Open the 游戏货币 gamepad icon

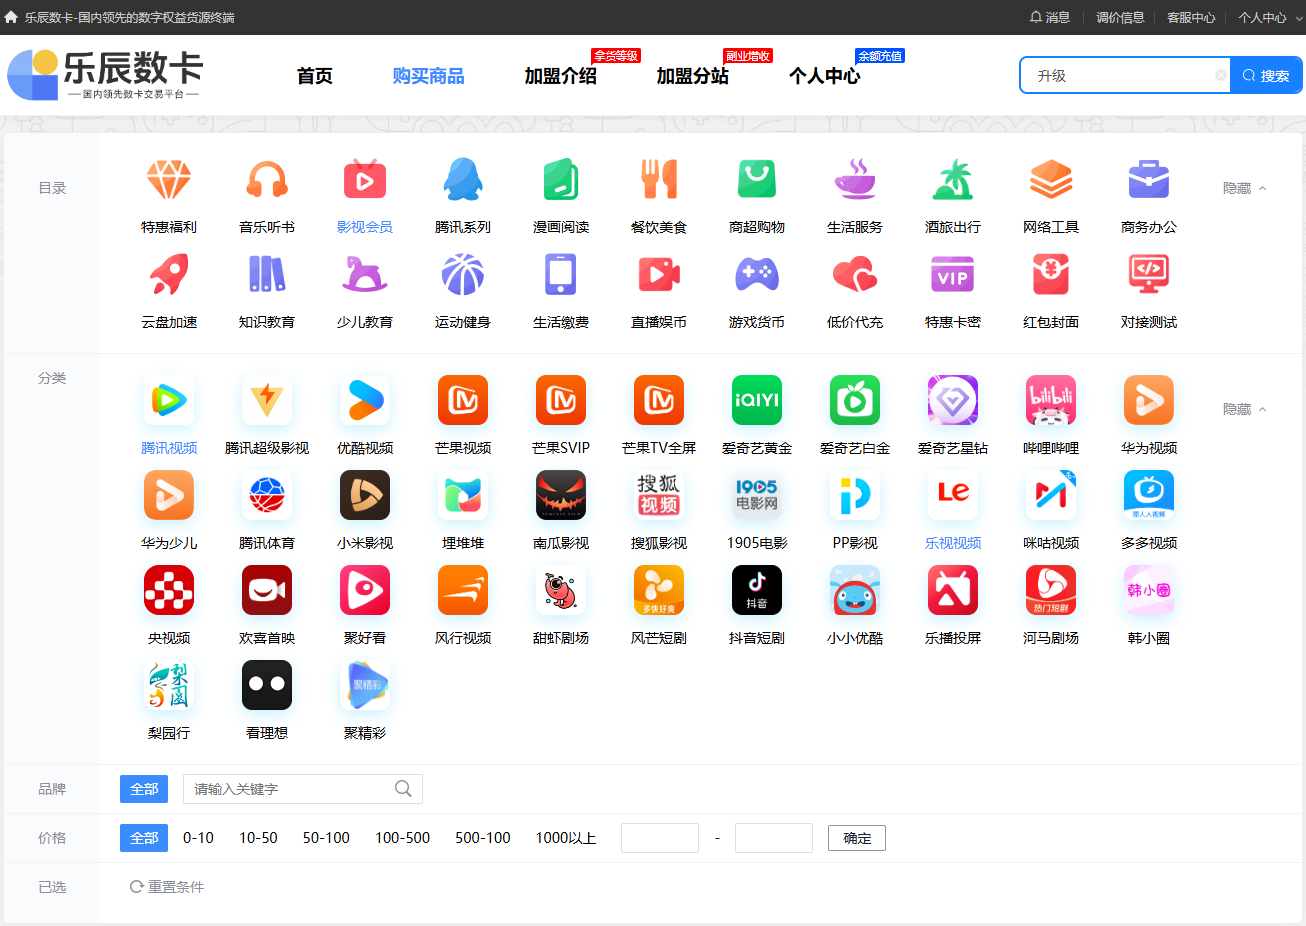[757, 274]
